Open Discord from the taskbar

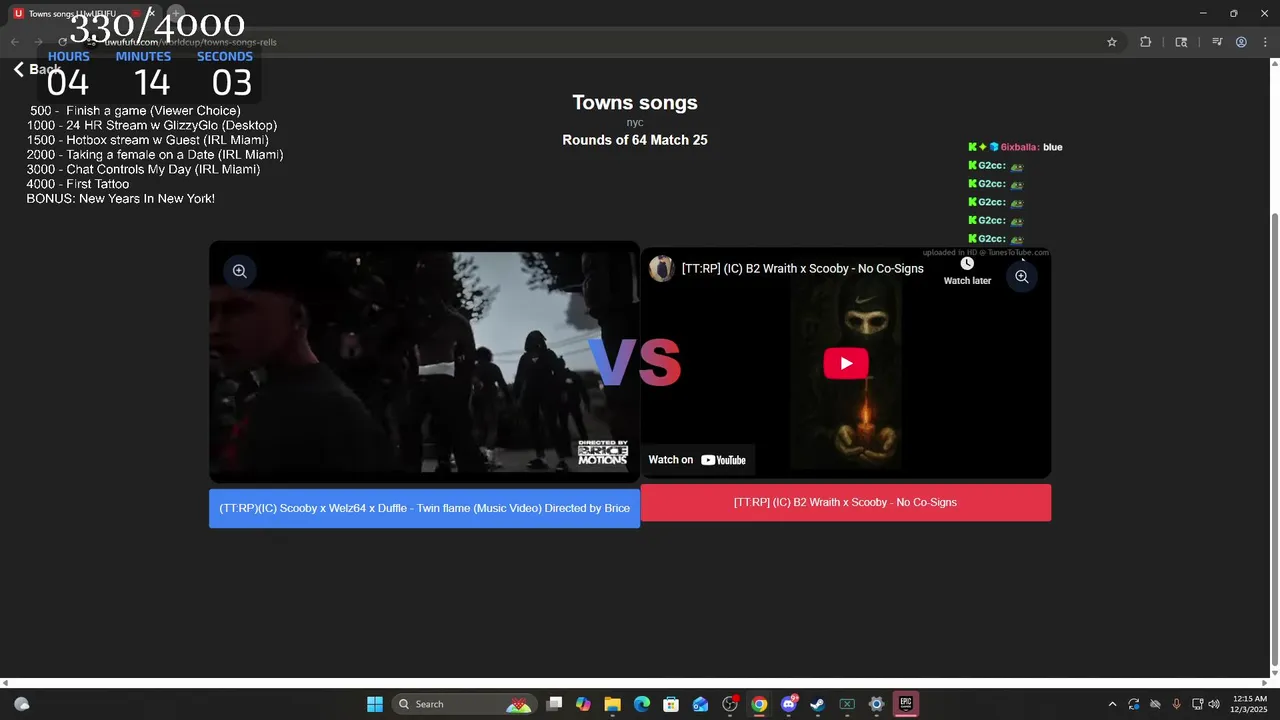point(788,704)
